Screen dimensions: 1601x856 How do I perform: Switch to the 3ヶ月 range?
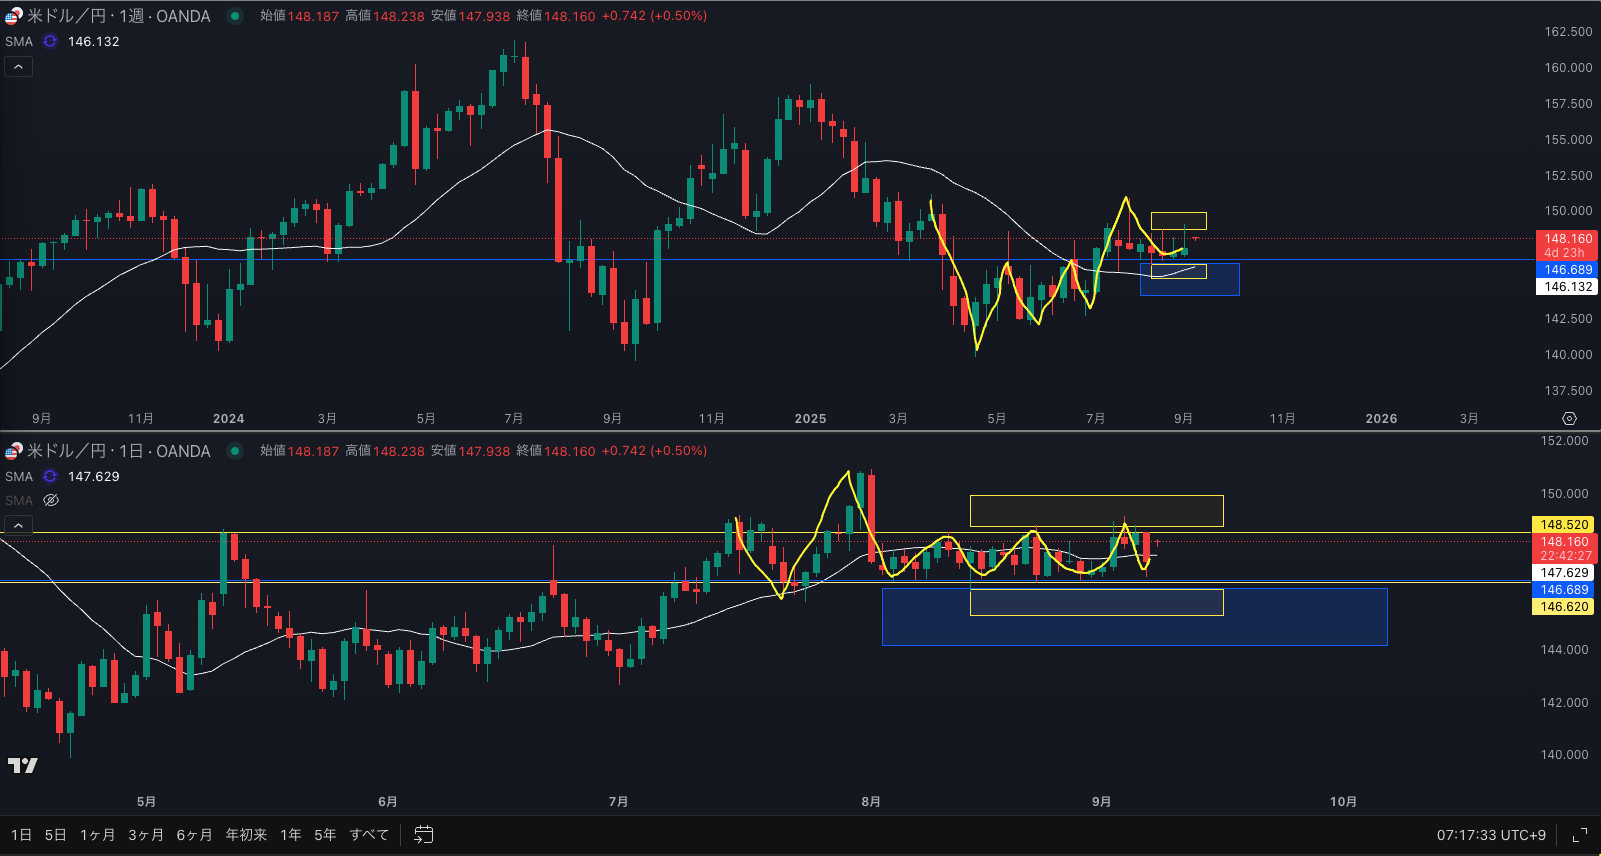(x=146, y=834)
